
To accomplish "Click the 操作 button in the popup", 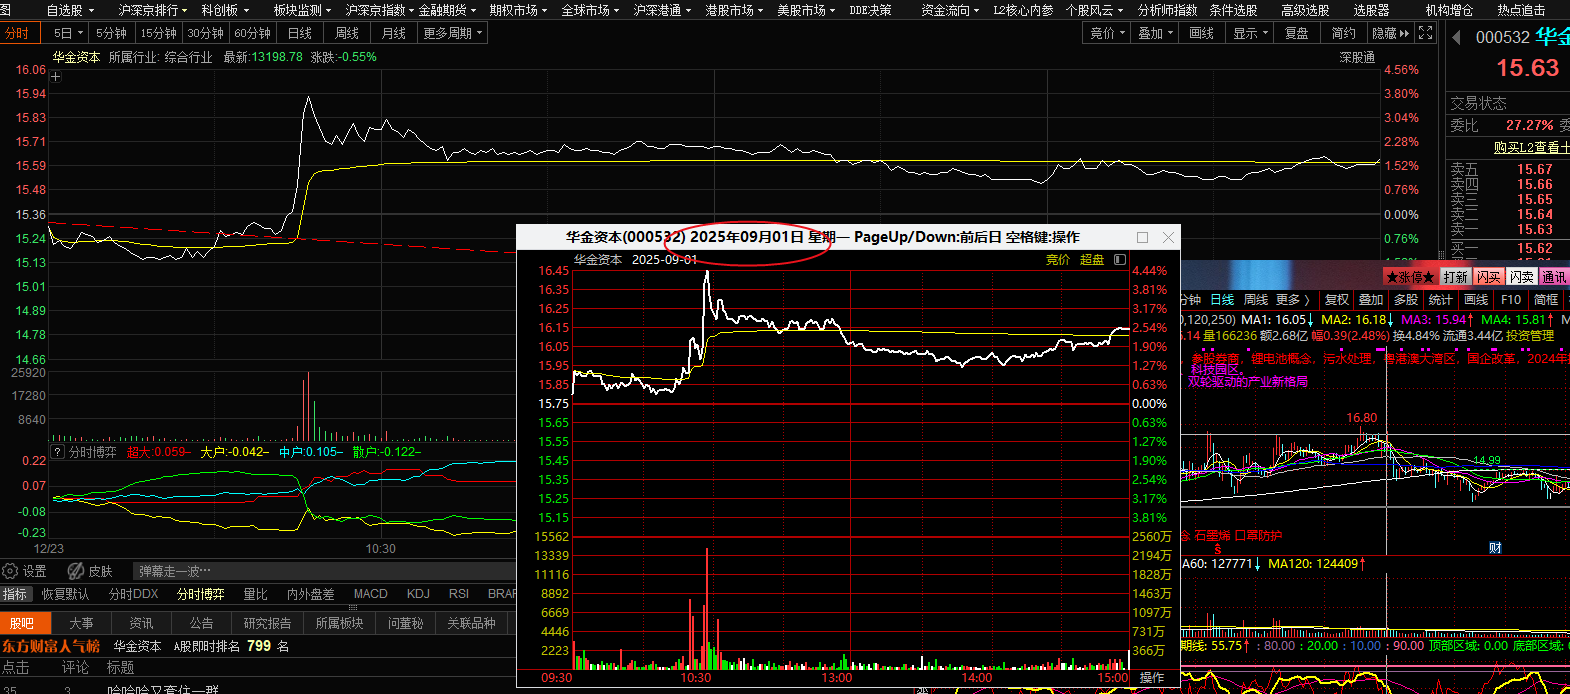I will [x=1152, y=677].
